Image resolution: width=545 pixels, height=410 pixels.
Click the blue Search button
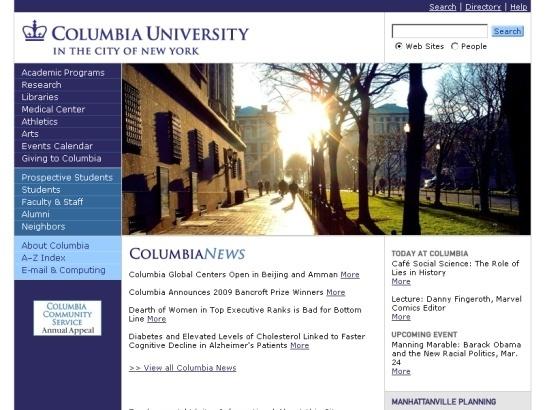point(508,31)
